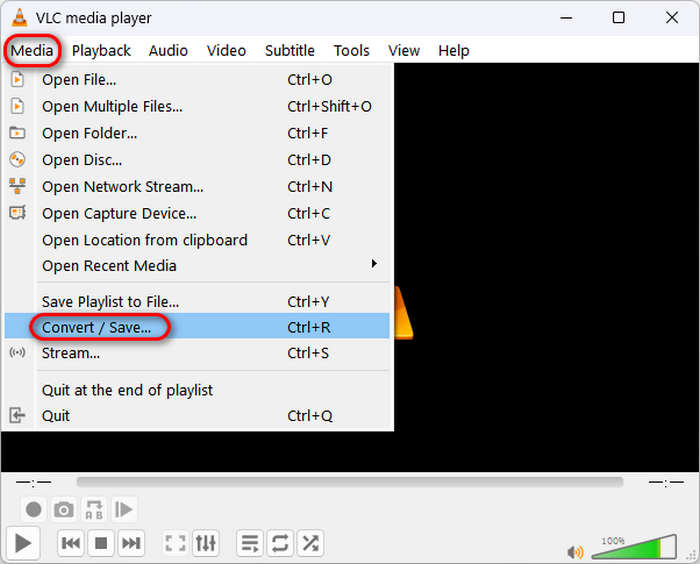Click the Next media button
The width and height of the screenshot is (700, 564).
tap(131, 543)
